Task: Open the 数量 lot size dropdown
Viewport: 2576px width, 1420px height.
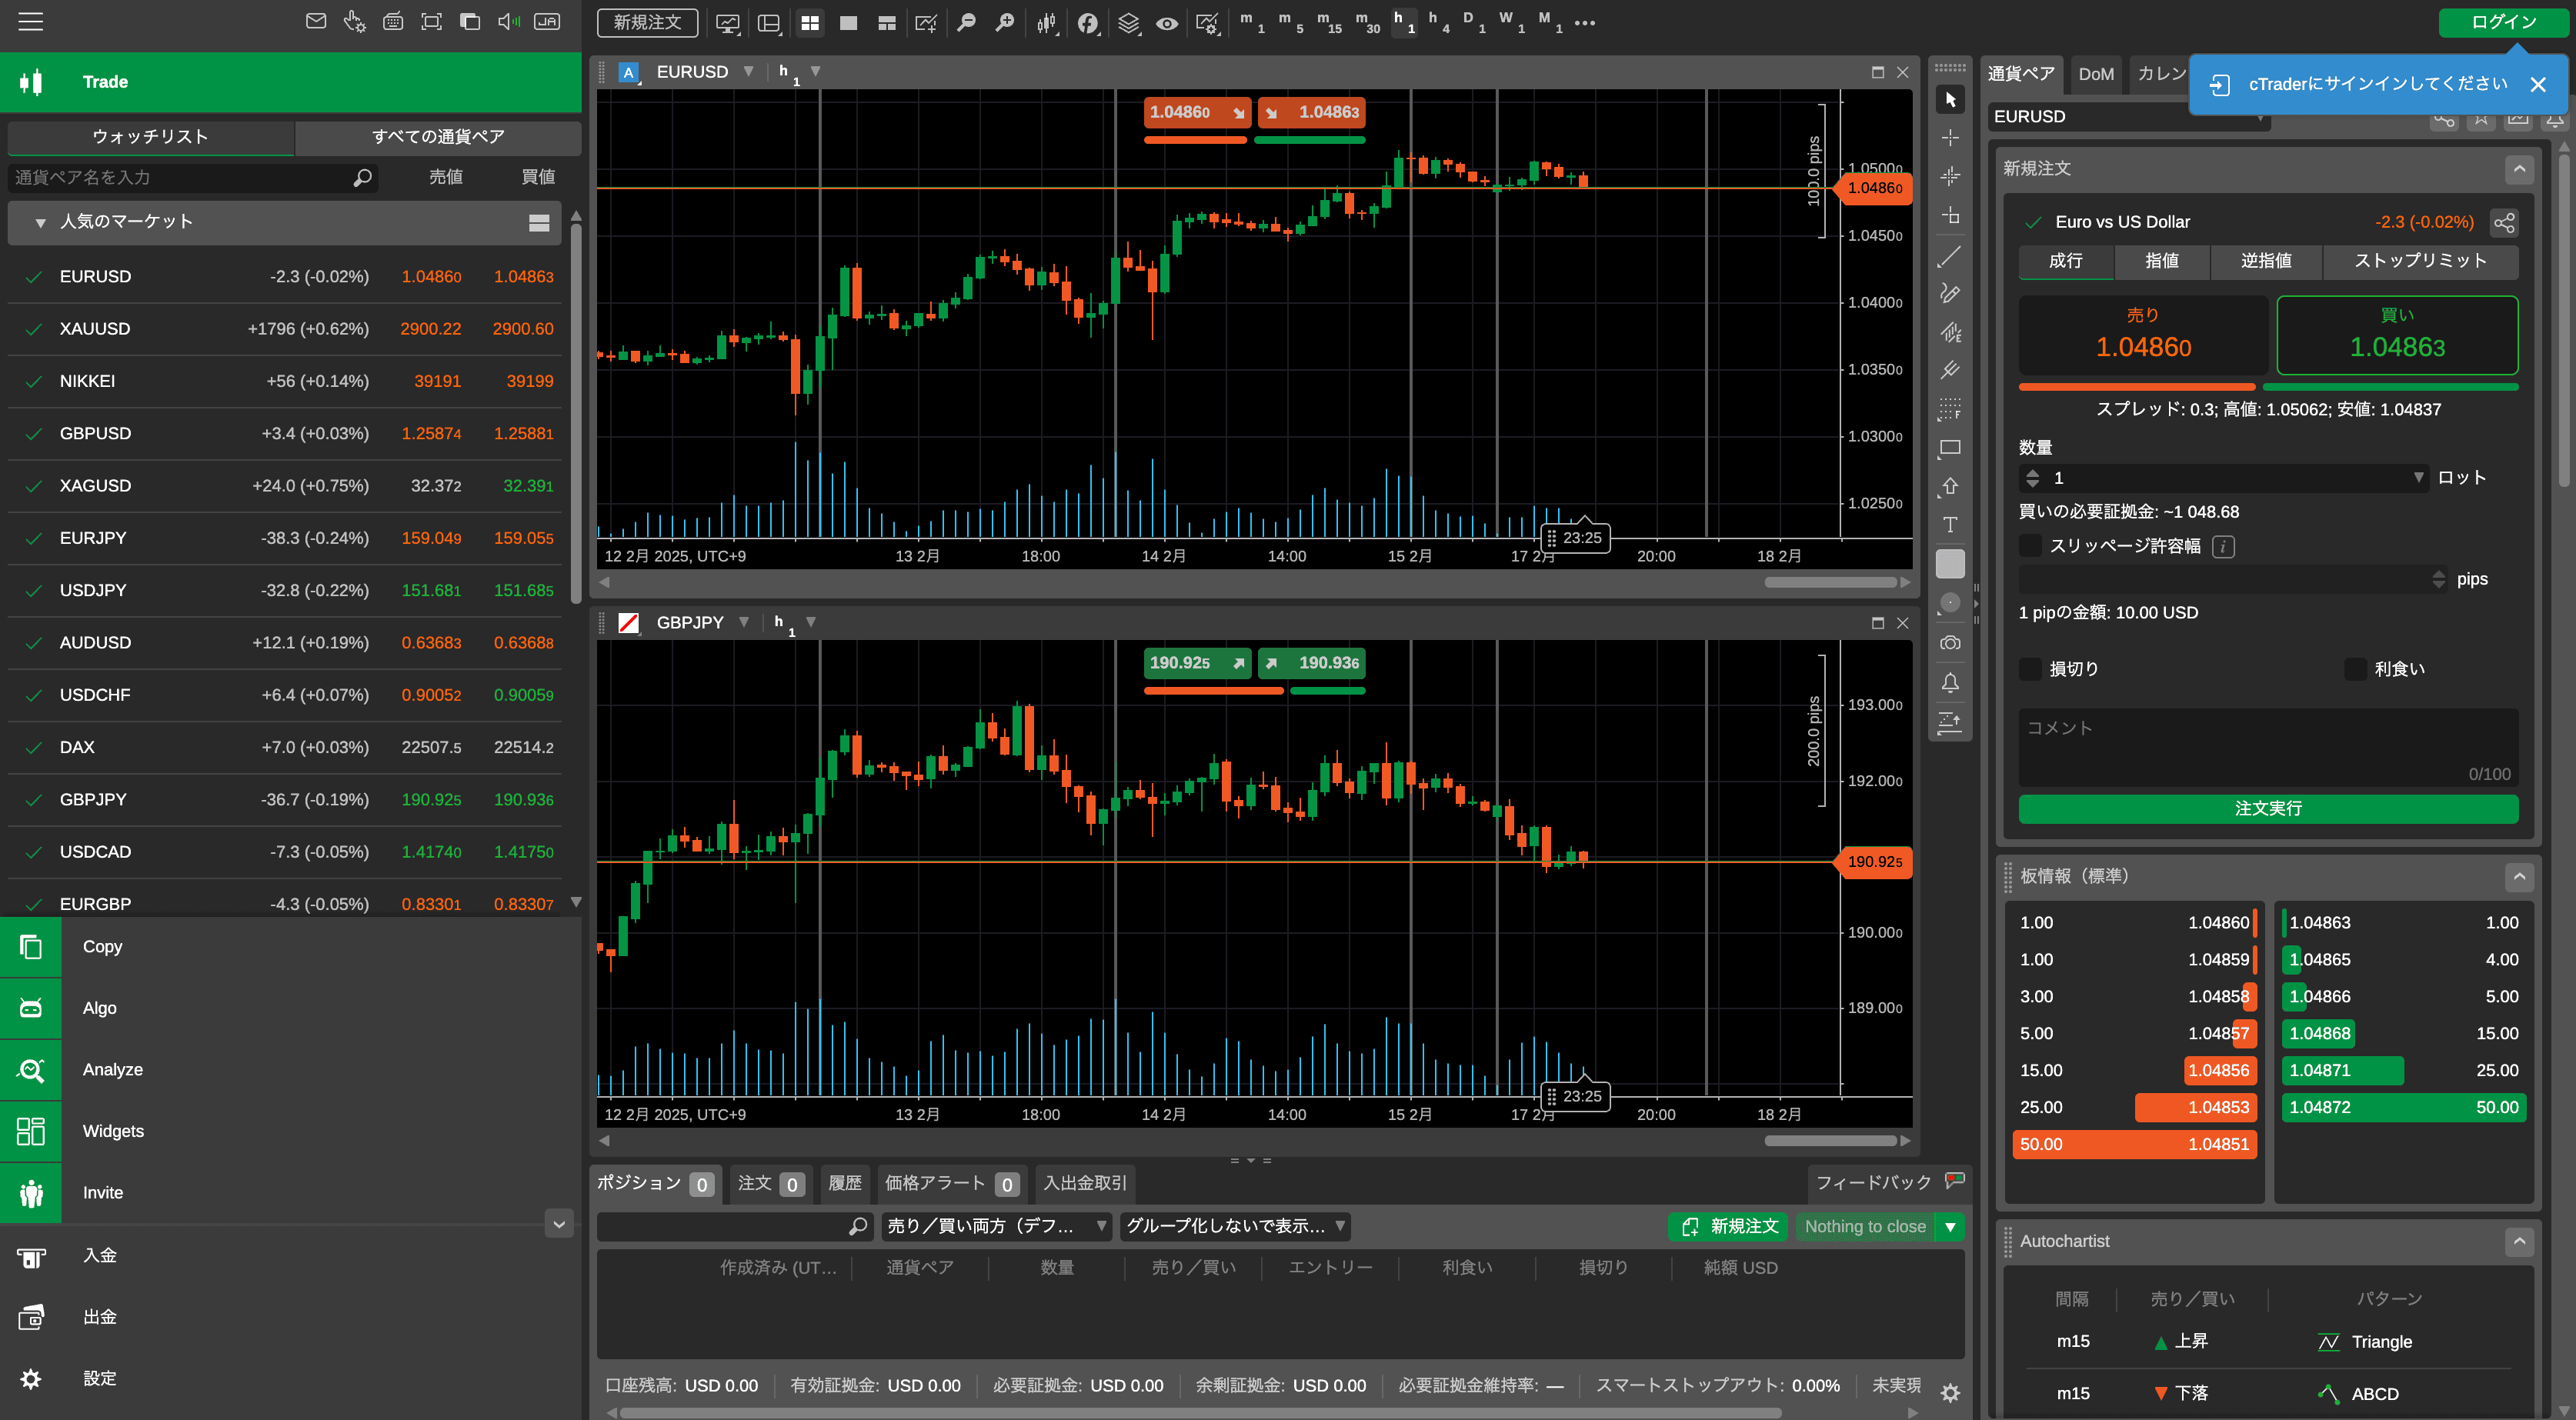Action: pyautogui.click(x=2419, y=478)
